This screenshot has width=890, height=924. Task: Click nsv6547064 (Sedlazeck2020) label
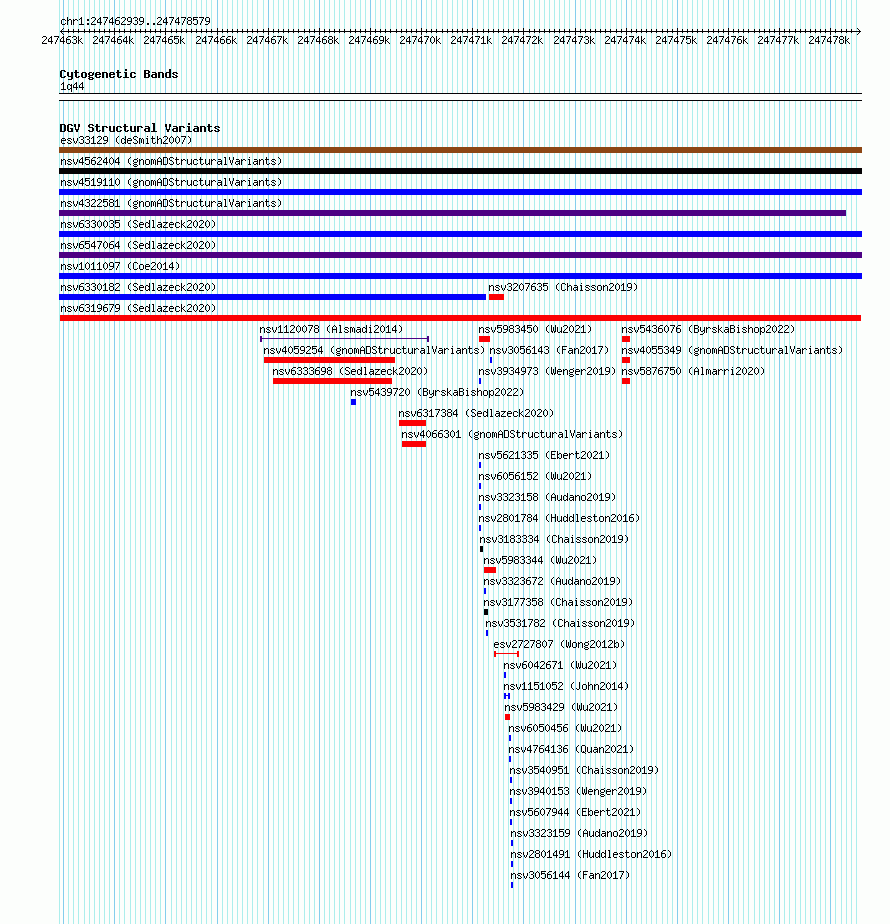coord(138,245)
